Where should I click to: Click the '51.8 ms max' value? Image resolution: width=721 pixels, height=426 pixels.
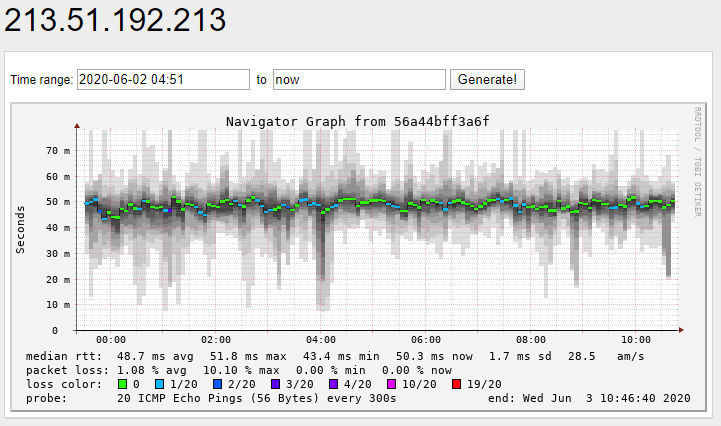point(248,357)
